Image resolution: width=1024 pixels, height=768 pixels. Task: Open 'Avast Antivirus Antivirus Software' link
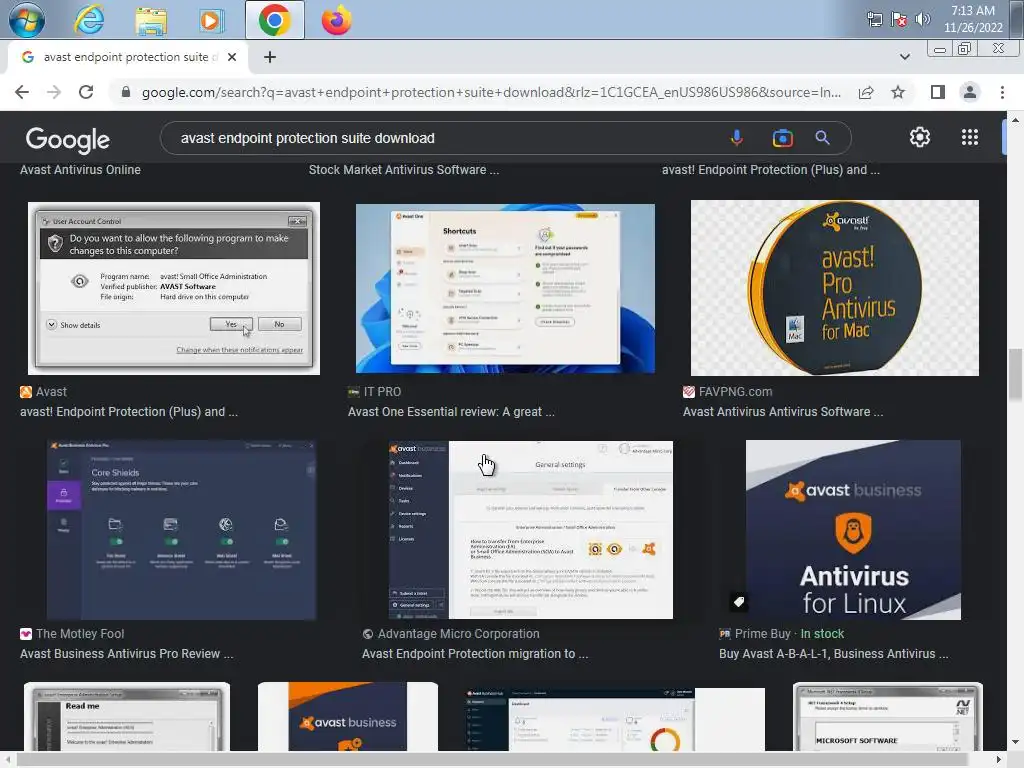pos(782,411)
